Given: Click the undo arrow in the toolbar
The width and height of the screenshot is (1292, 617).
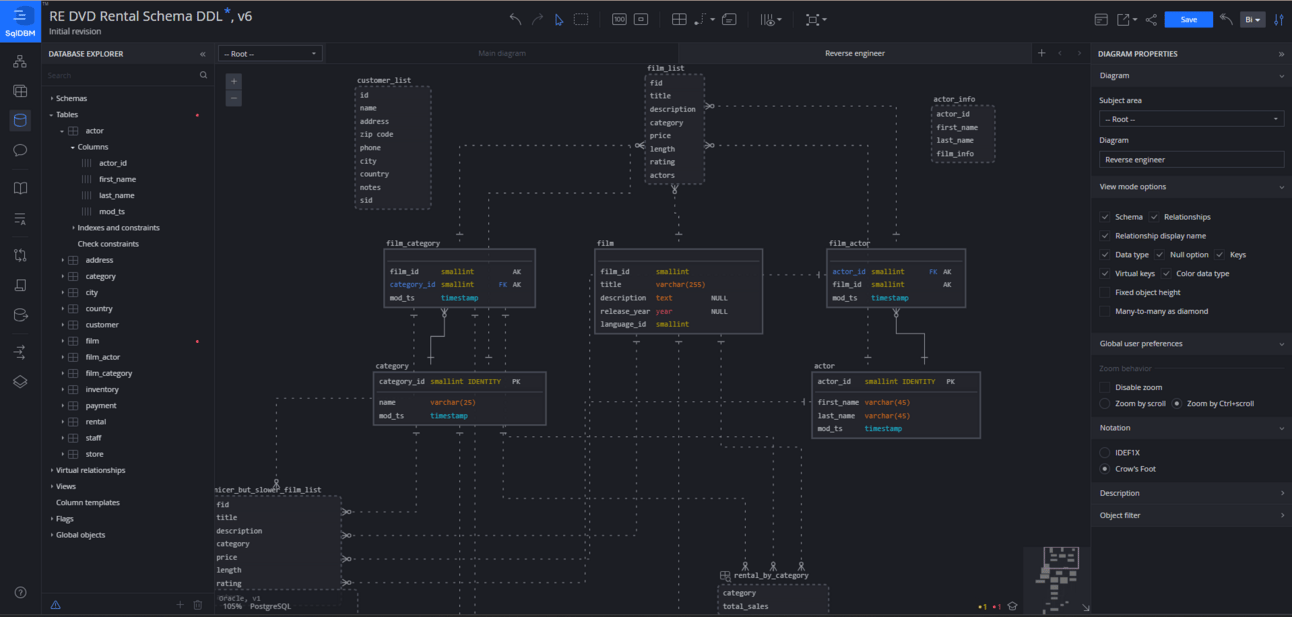Looking at the screenshot, I should pos(515,19).
